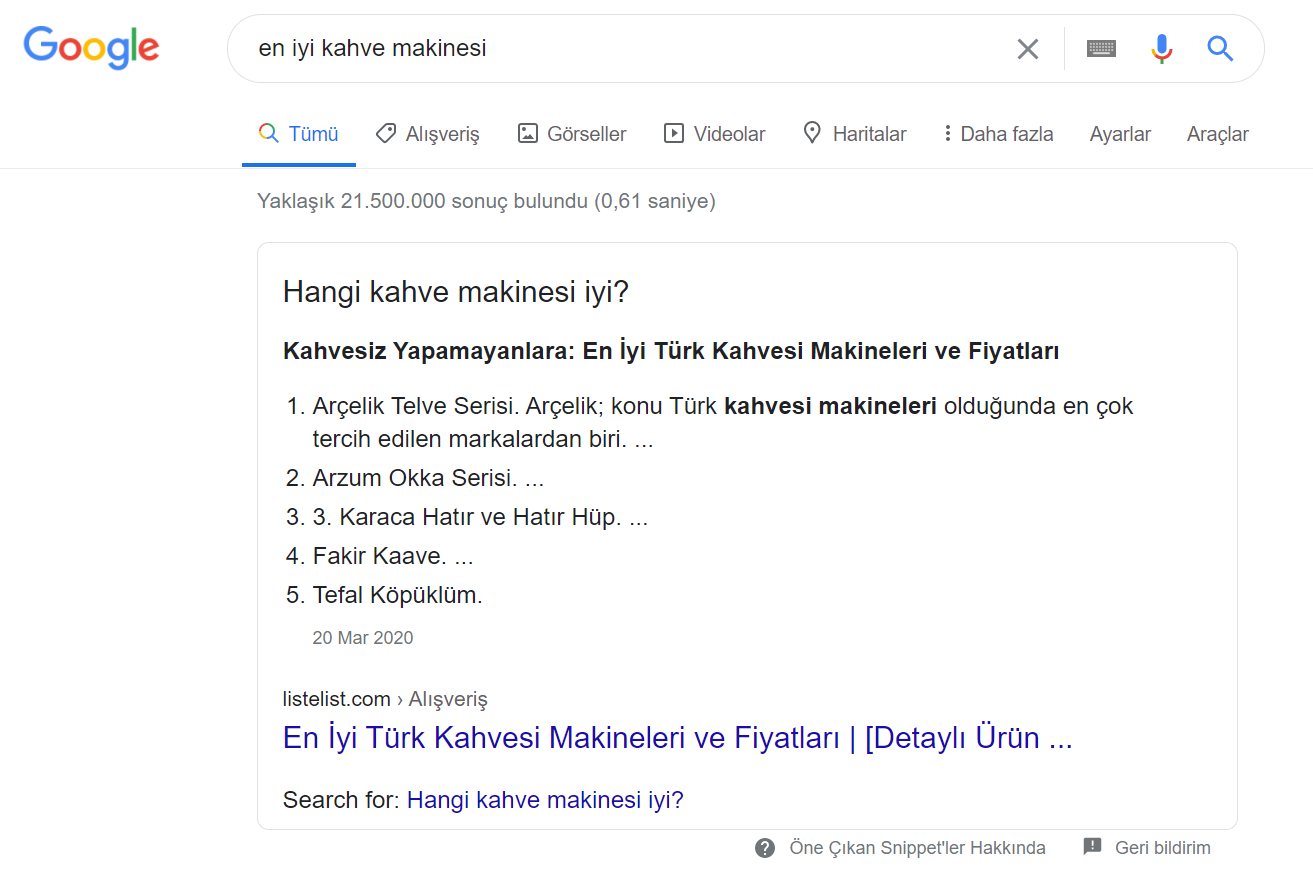Go to Haritalar tab
The height and width of the screenshot is (888, 1313).
pos(855,134)
